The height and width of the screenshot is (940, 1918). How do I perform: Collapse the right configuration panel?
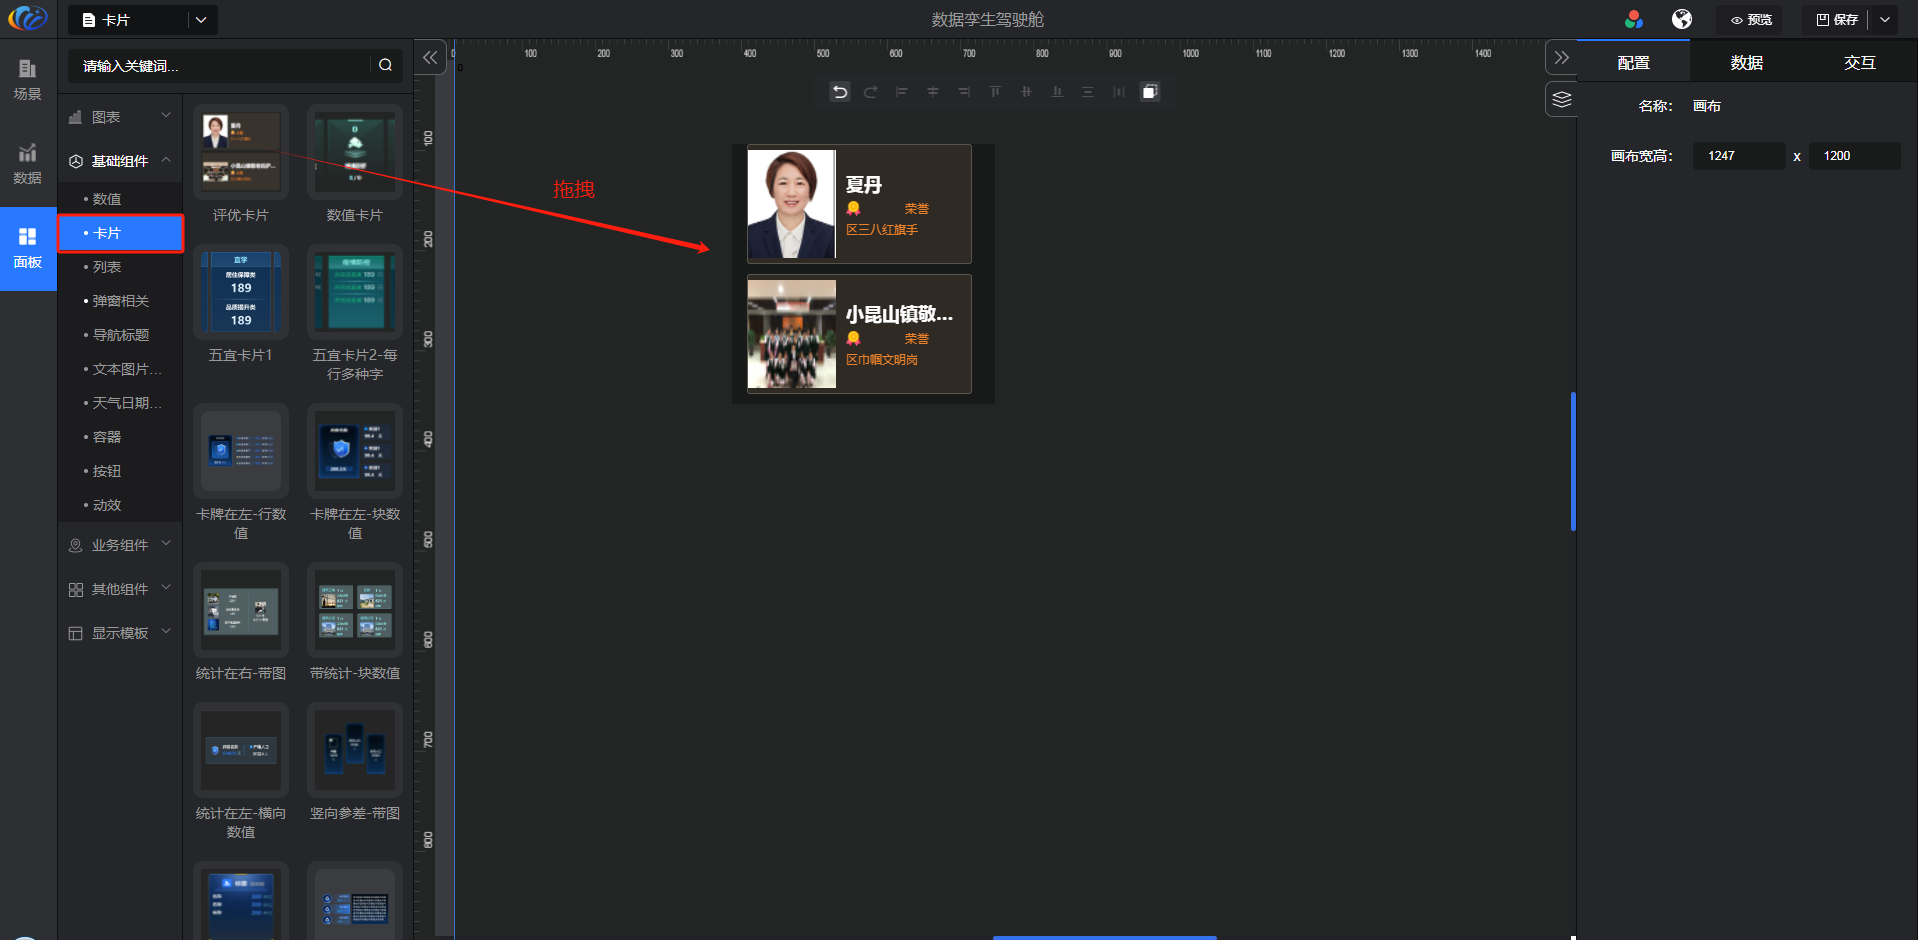click(1562, 58)
